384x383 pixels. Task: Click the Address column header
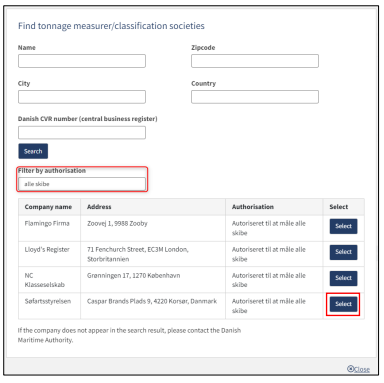coord(99,207)
